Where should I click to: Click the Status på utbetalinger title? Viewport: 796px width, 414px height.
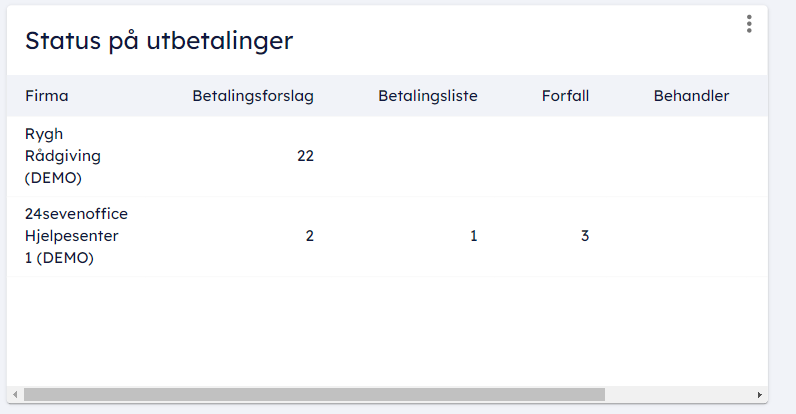[159, 41]
